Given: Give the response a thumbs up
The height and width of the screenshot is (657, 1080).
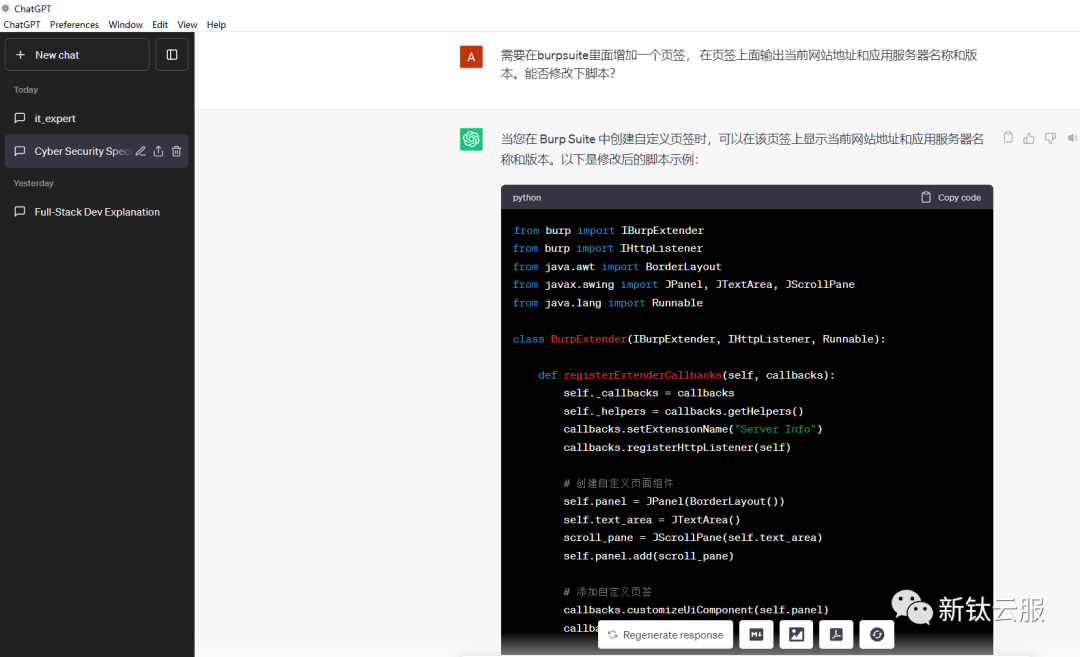Looking at the screenshot, I should tap(1029, 138).
